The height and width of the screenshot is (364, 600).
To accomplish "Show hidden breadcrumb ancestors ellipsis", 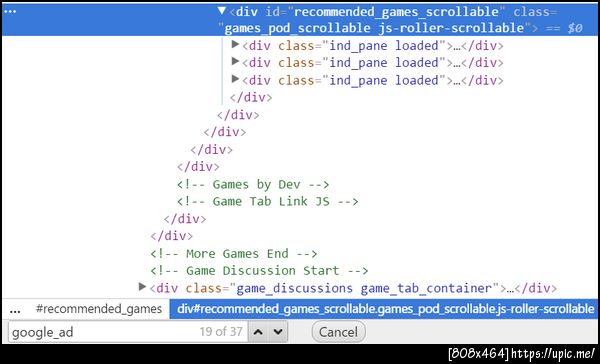I will tap(15, 310).
